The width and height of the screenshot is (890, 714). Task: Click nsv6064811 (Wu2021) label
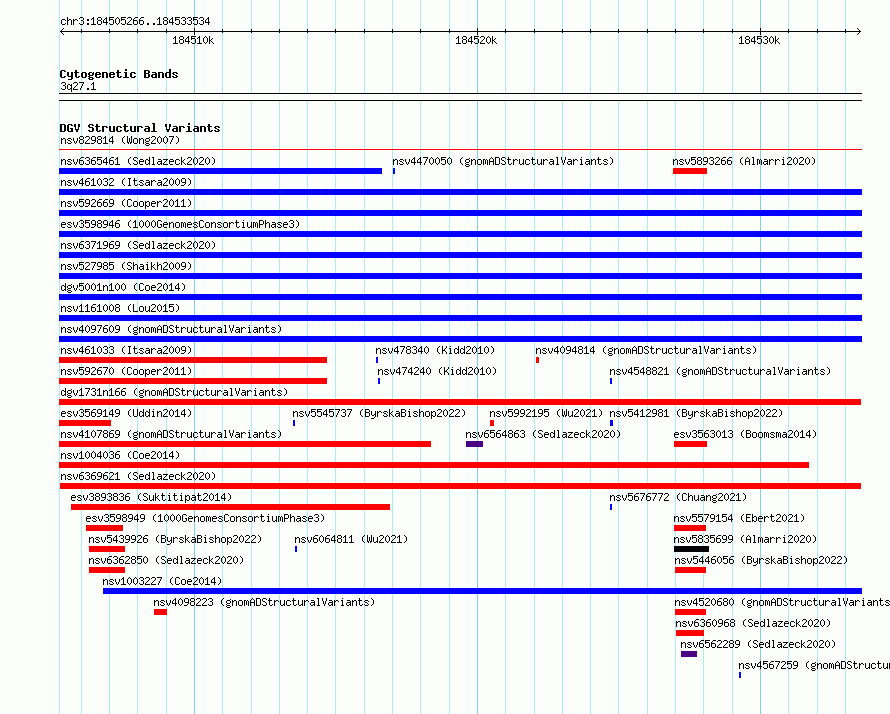(351, 539)
